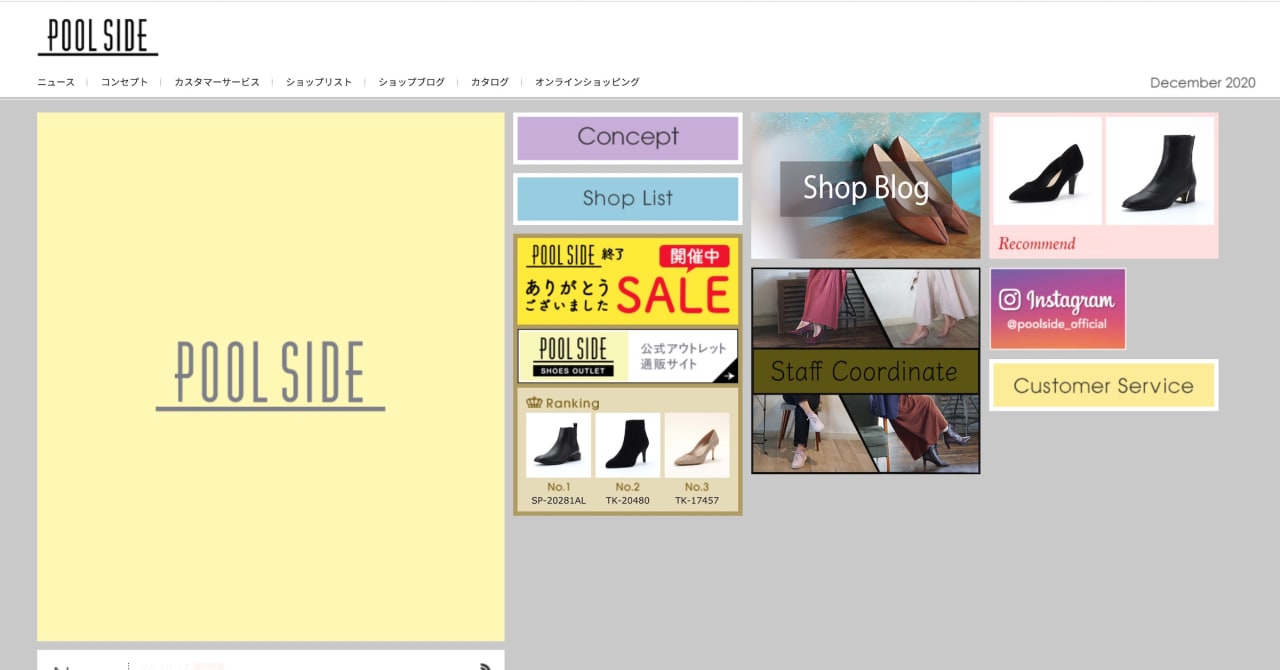Open オンラインショッピング menu link

pyautogui.click(x=587, y=82)
